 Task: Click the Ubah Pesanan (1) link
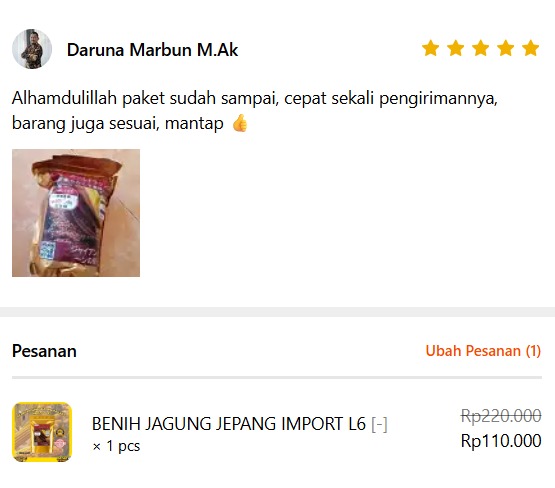pyautogui.click(x=483, y=351)
